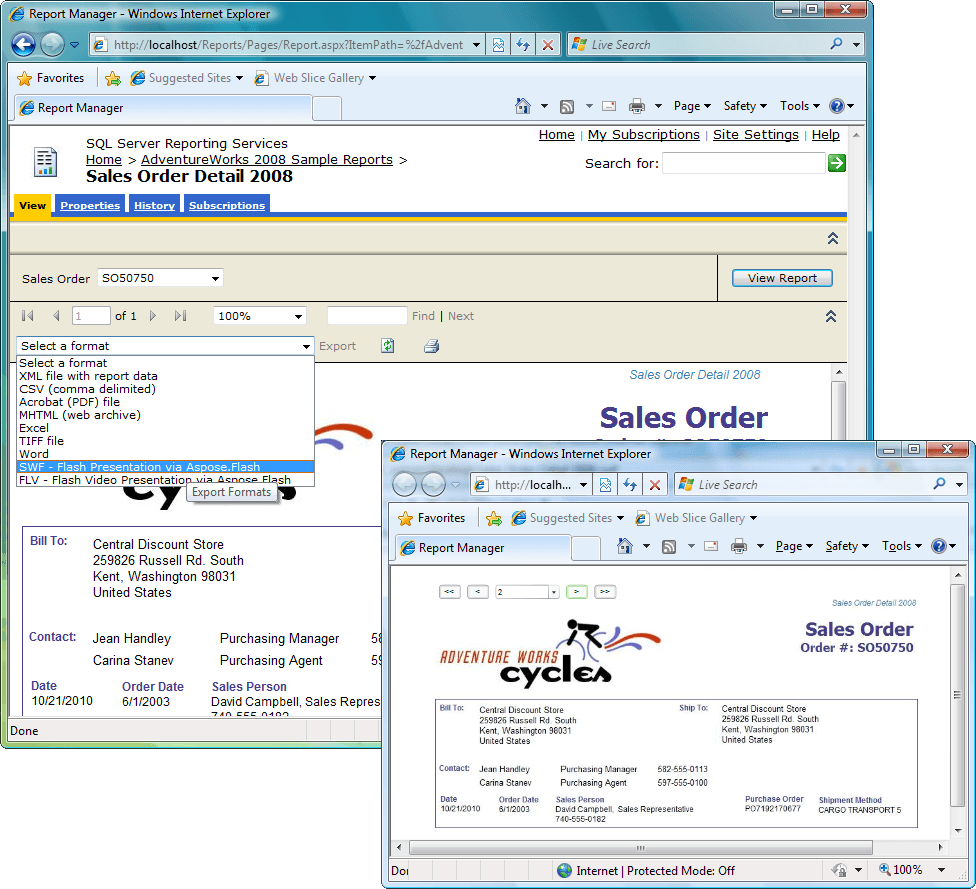Click AdventureWorks 2008 Sample Reports breadcrumb
This screenshot has width=976, height=889.
266,159
